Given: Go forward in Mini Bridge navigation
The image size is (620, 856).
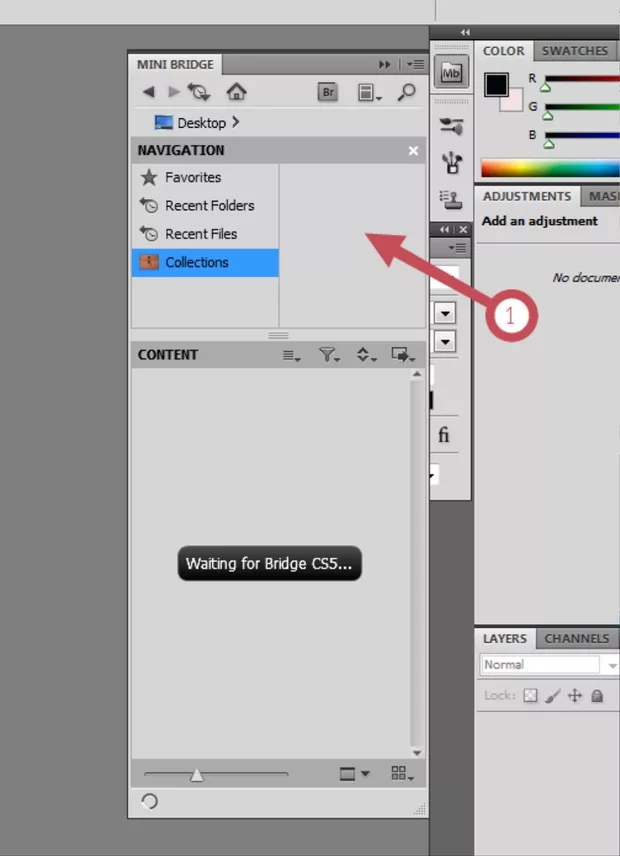Looking at the screenshot, I should click(174, 92).
